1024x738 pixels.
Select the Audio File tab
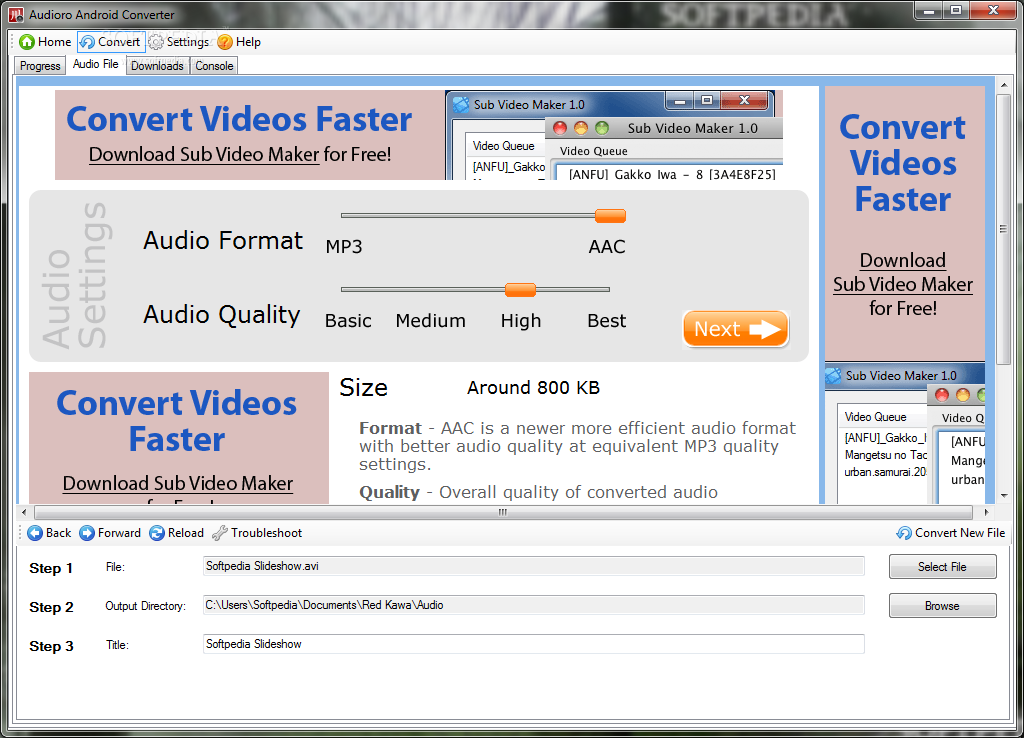click(95, 64)
